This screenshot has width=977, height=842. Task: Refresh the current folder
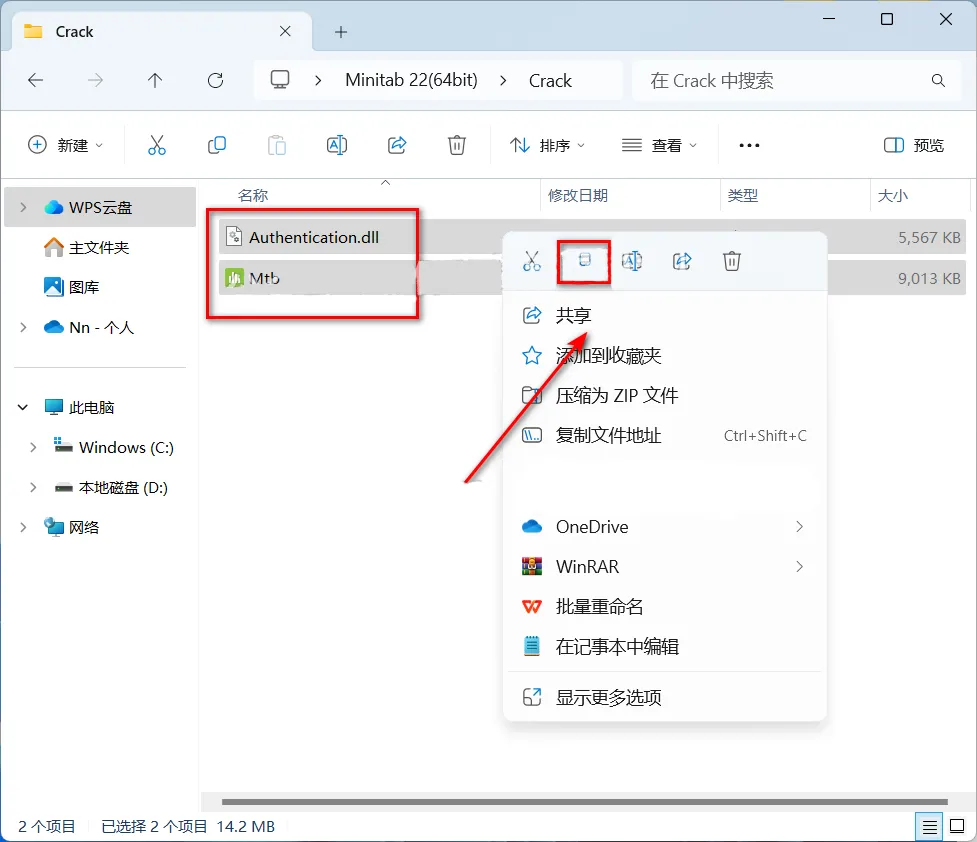pos(216,80)
